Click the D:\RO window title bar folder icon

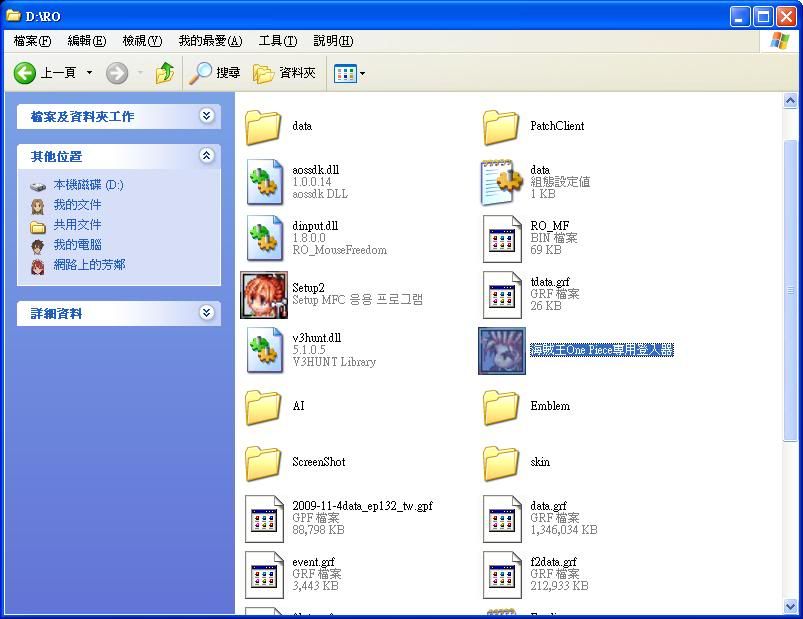tap(13, 15)
